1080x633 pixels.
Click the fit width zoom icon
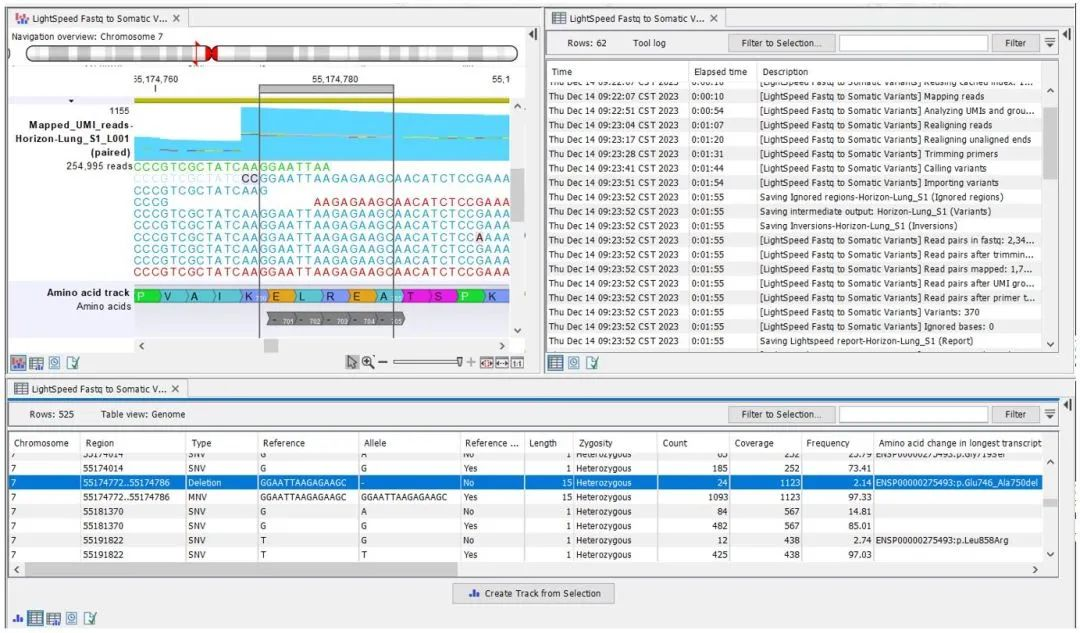click(502, 363)
